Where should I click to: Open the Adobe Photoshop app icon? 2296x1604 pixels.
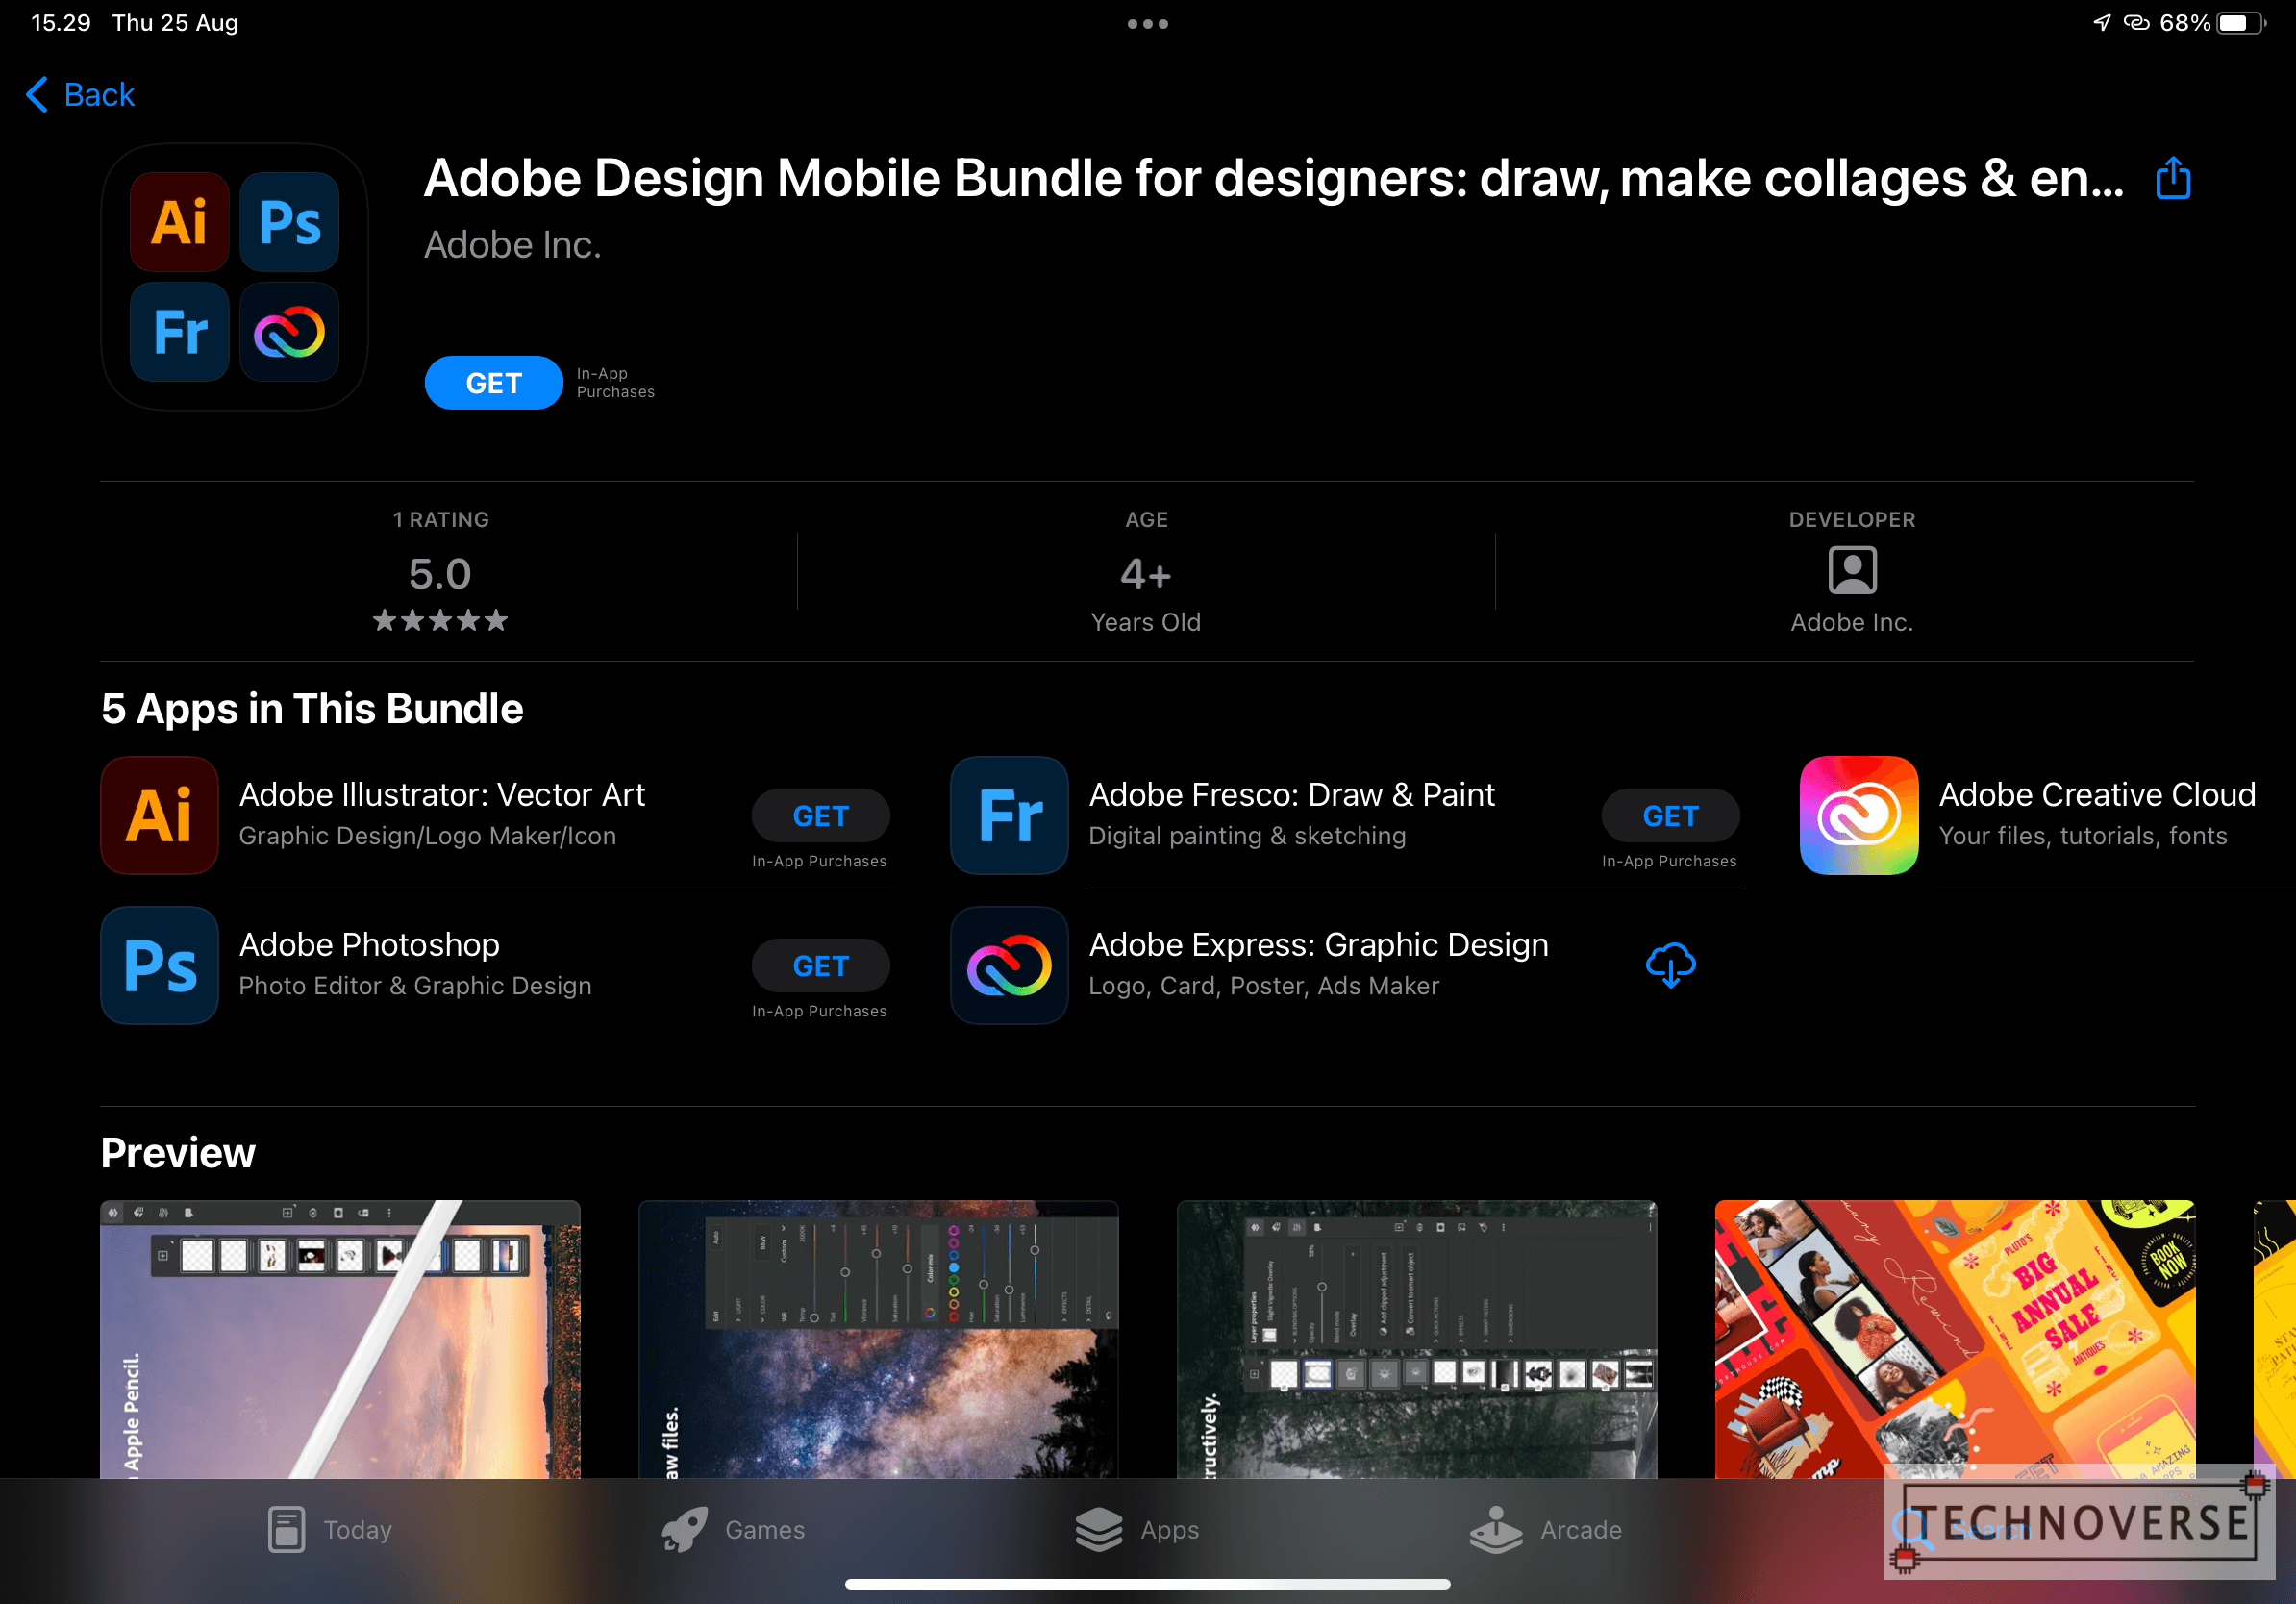coord(160,965)
